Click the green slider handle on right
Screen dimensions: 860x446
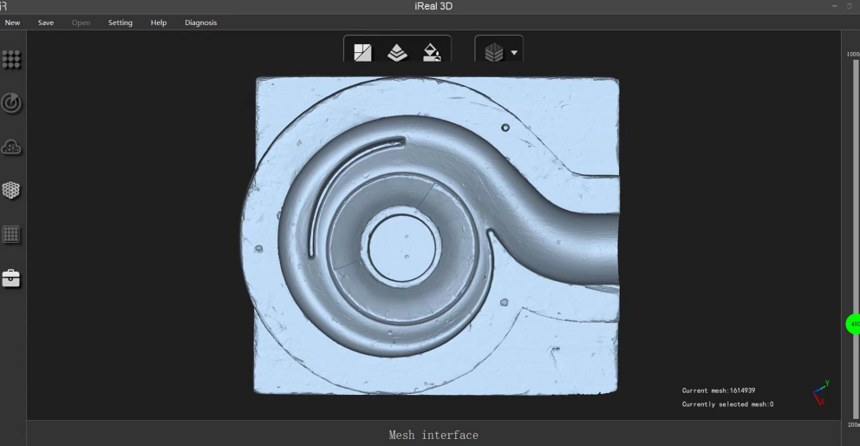click(x=853, y=324)
